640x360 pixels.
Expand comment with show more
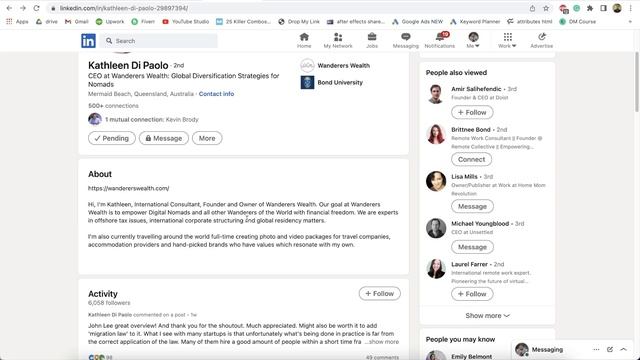point(384,342)
